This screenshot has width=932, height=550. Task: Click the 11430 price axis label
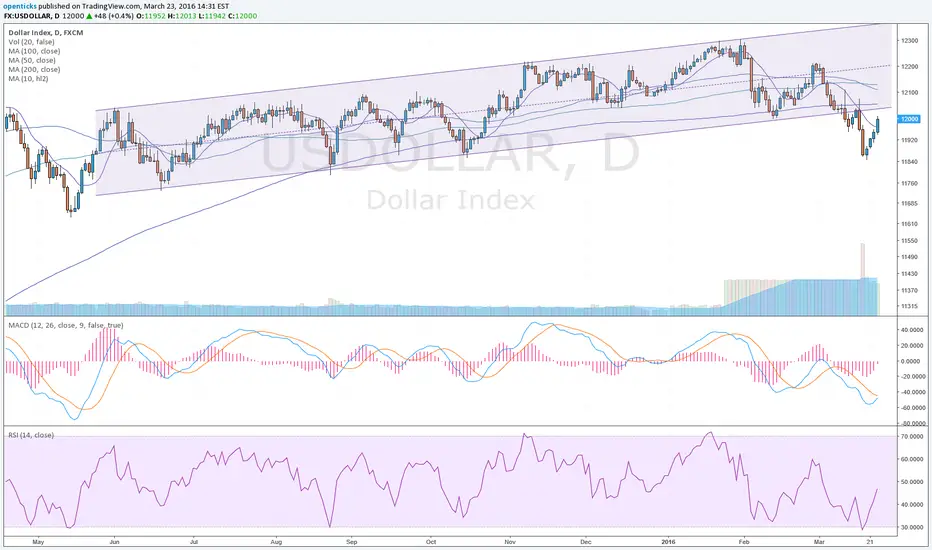point(909,274)
